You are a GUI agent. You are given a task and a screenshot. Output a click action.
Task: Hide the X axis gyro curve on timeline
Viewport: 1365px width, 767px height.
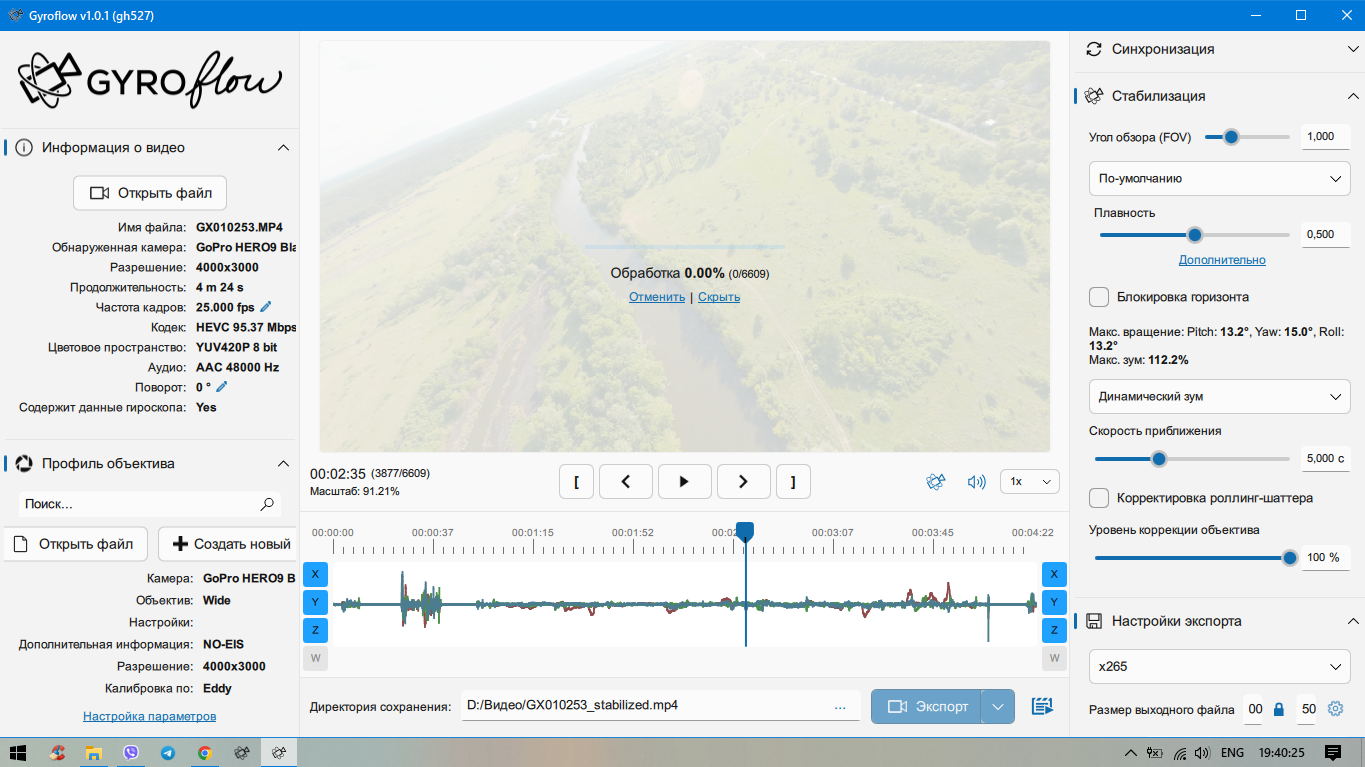coord(315,574)
